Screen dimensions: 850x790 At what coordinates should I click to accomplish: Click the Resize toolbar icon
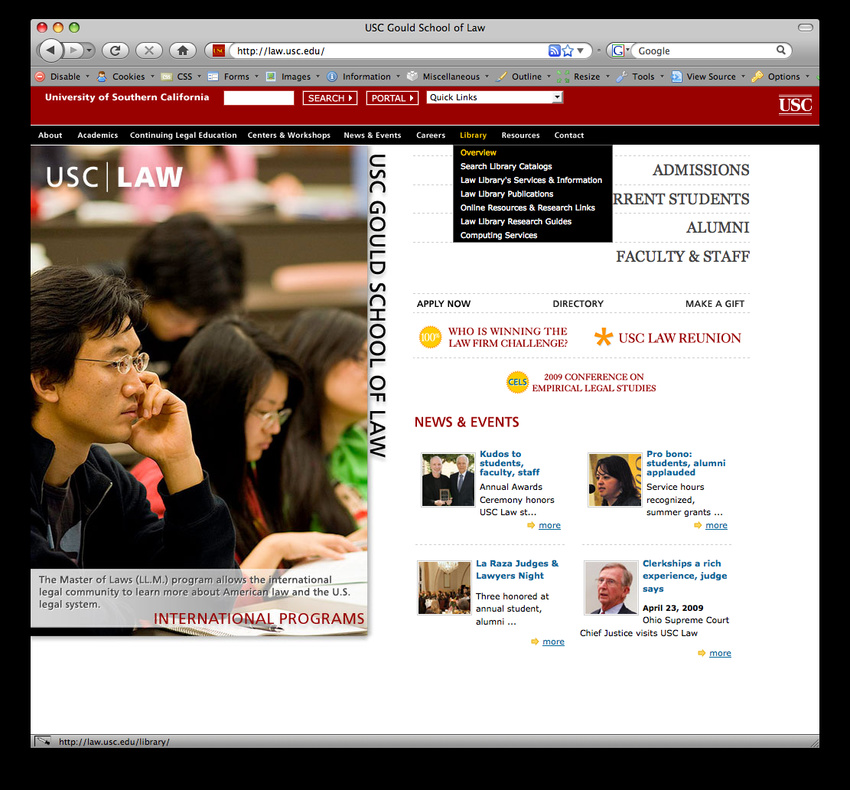563,76
